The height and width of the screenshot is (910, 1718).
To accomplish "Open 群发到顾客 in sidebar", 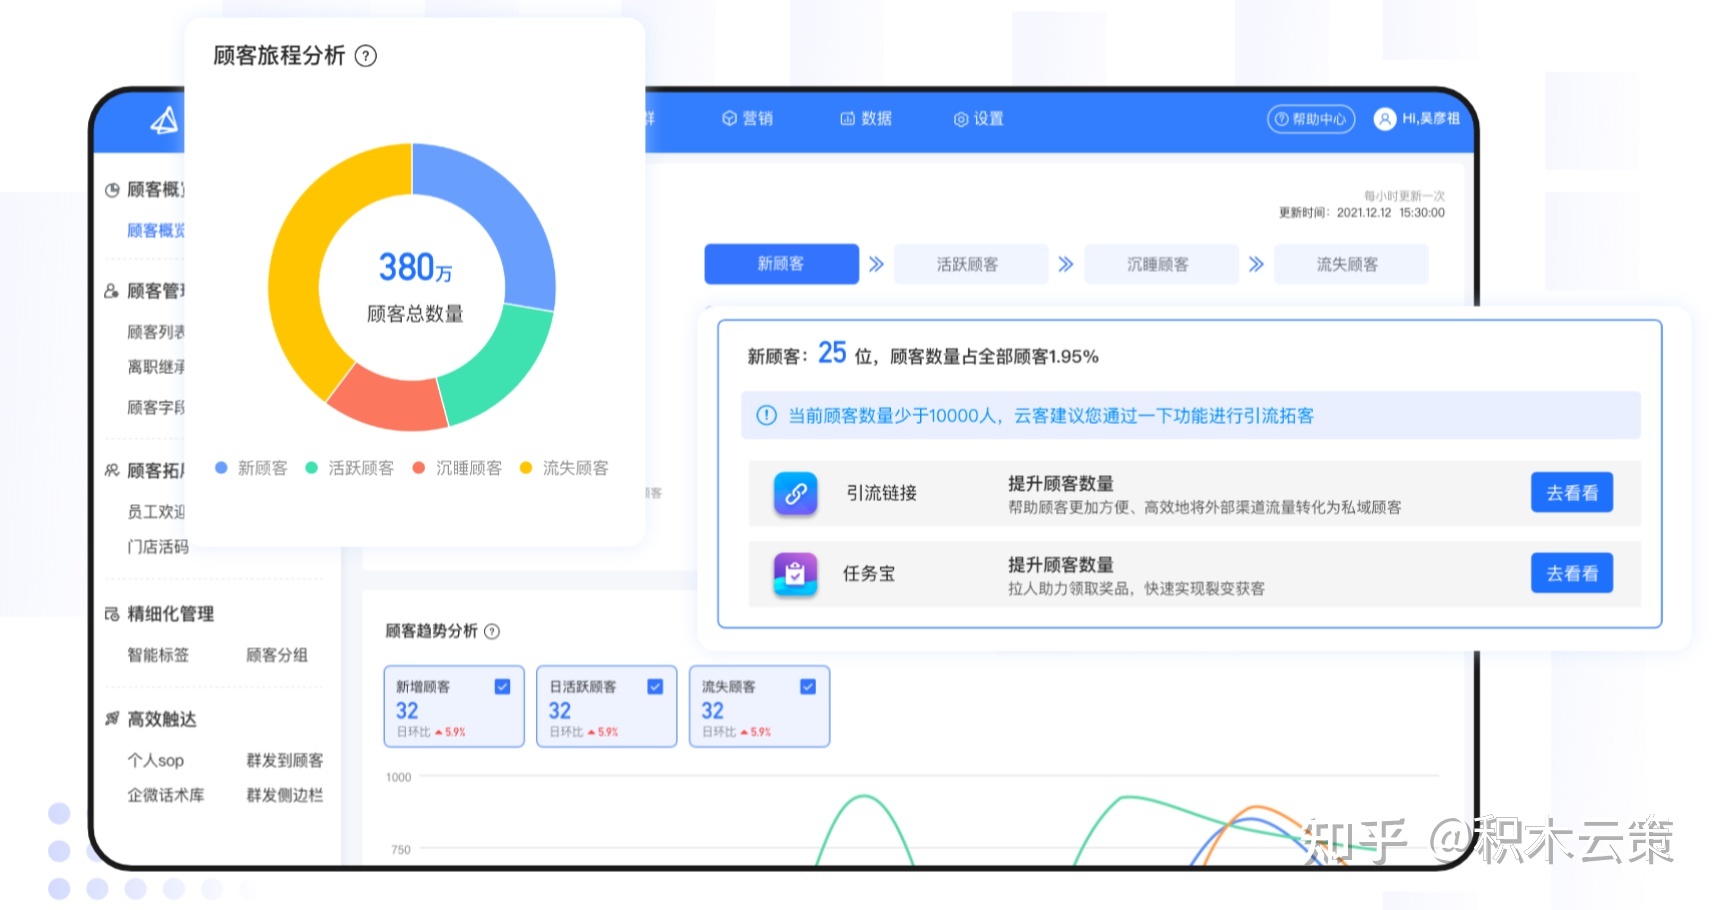I will tap(285, 760).
